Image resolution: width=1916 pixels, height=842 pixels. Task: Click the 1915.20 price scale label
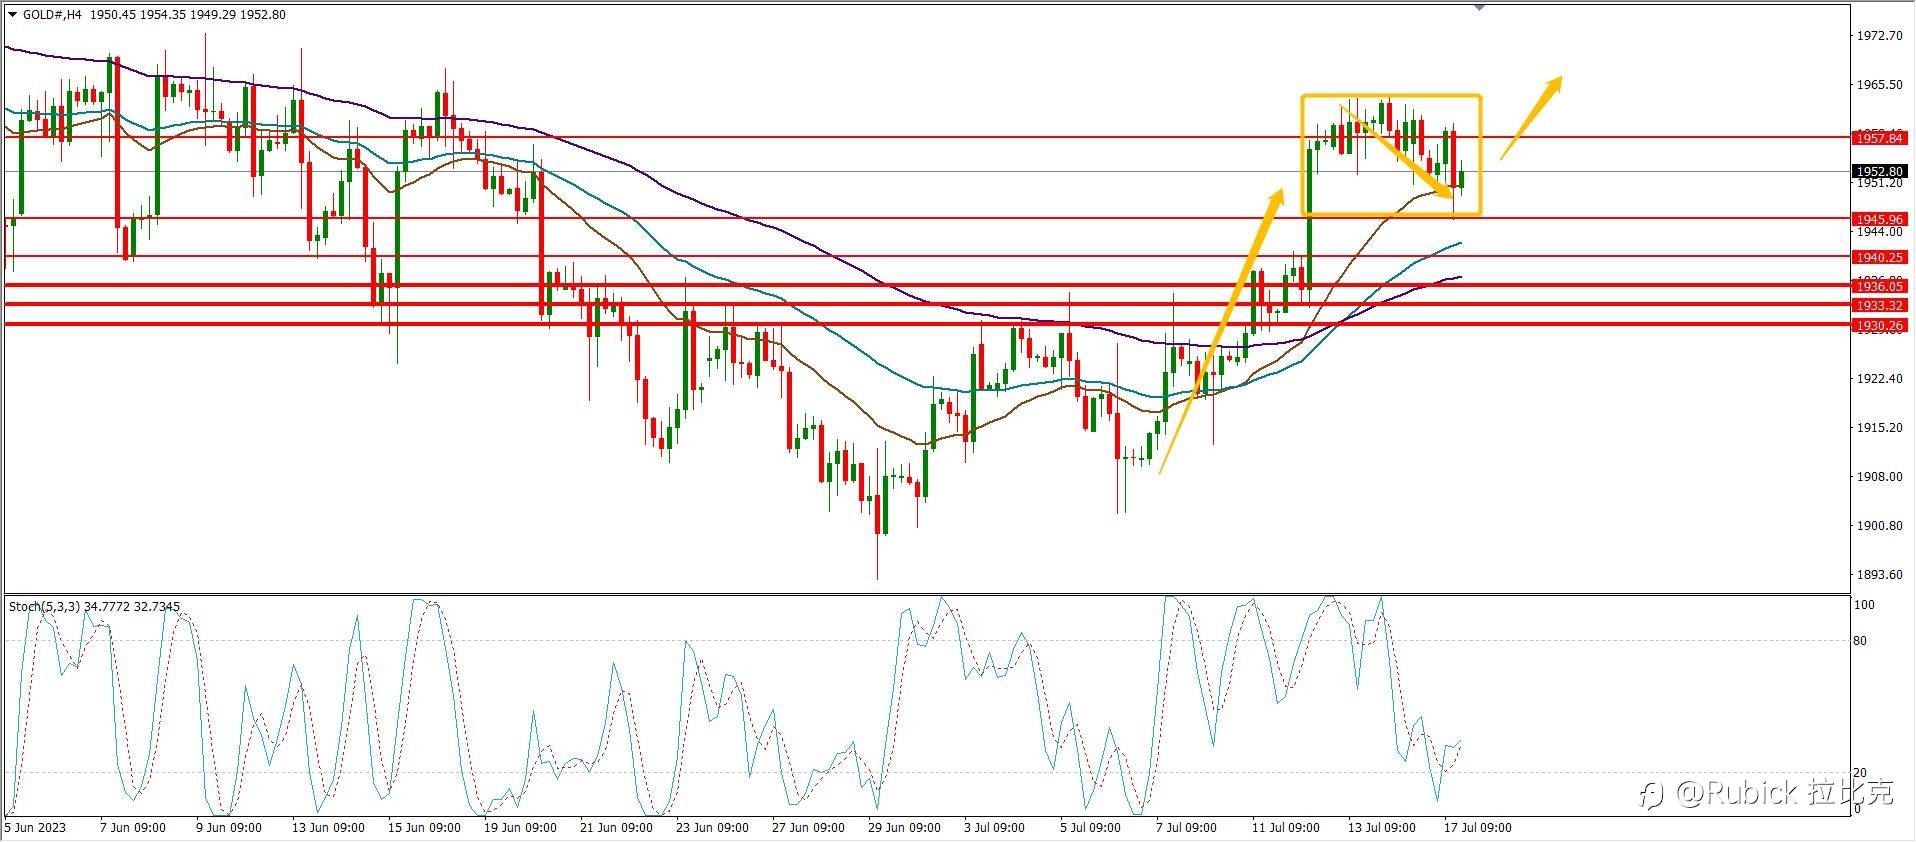[x=1879, y=428]
